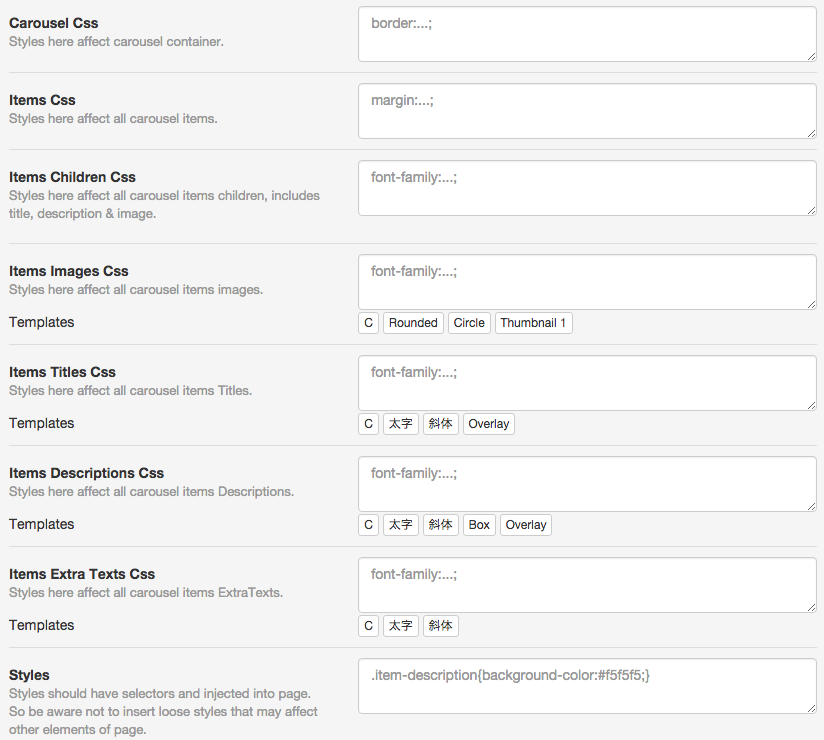824x740 pixels.
Task: Apply 太字 template to Items Titles
Action: tap(400, 424)
